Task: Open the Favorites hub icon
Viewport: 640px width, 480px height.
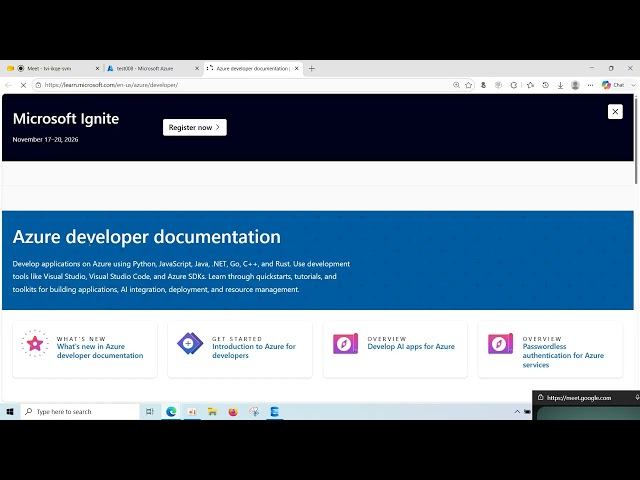Action: pos(530,85)
